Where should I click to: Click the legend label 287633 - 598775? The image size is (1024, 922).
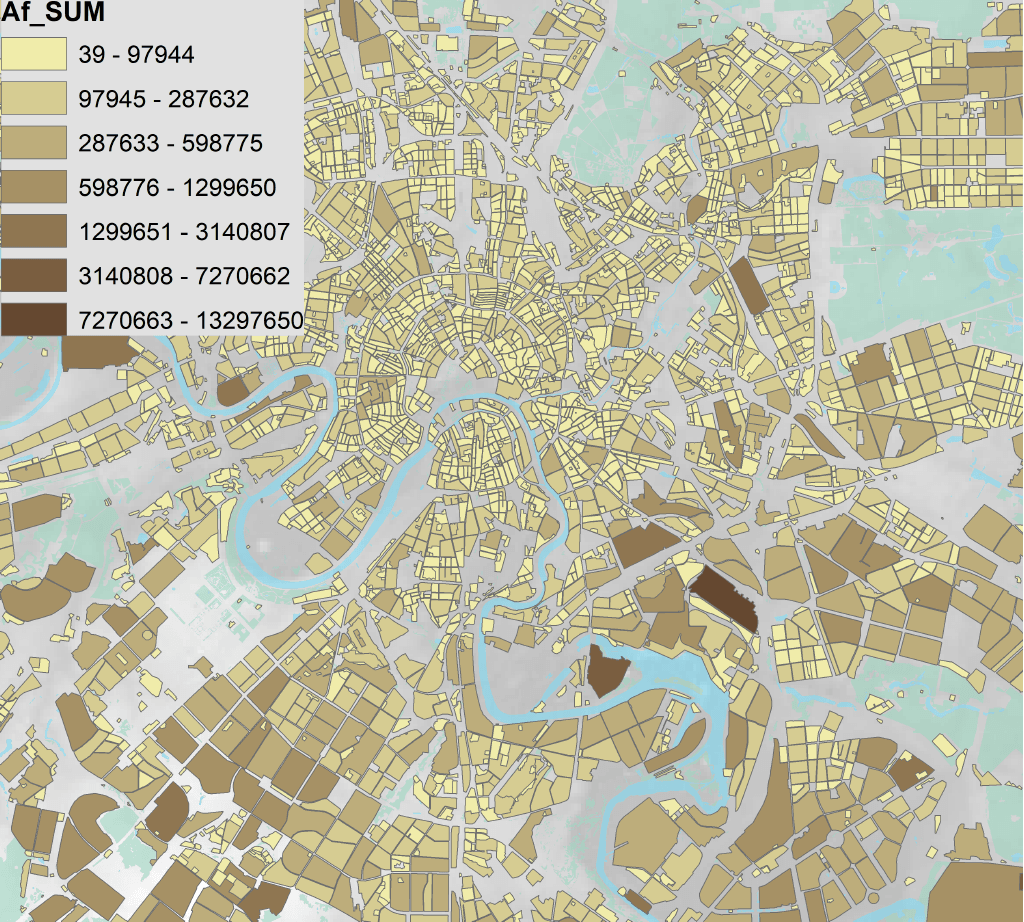(x=170, y=143)
